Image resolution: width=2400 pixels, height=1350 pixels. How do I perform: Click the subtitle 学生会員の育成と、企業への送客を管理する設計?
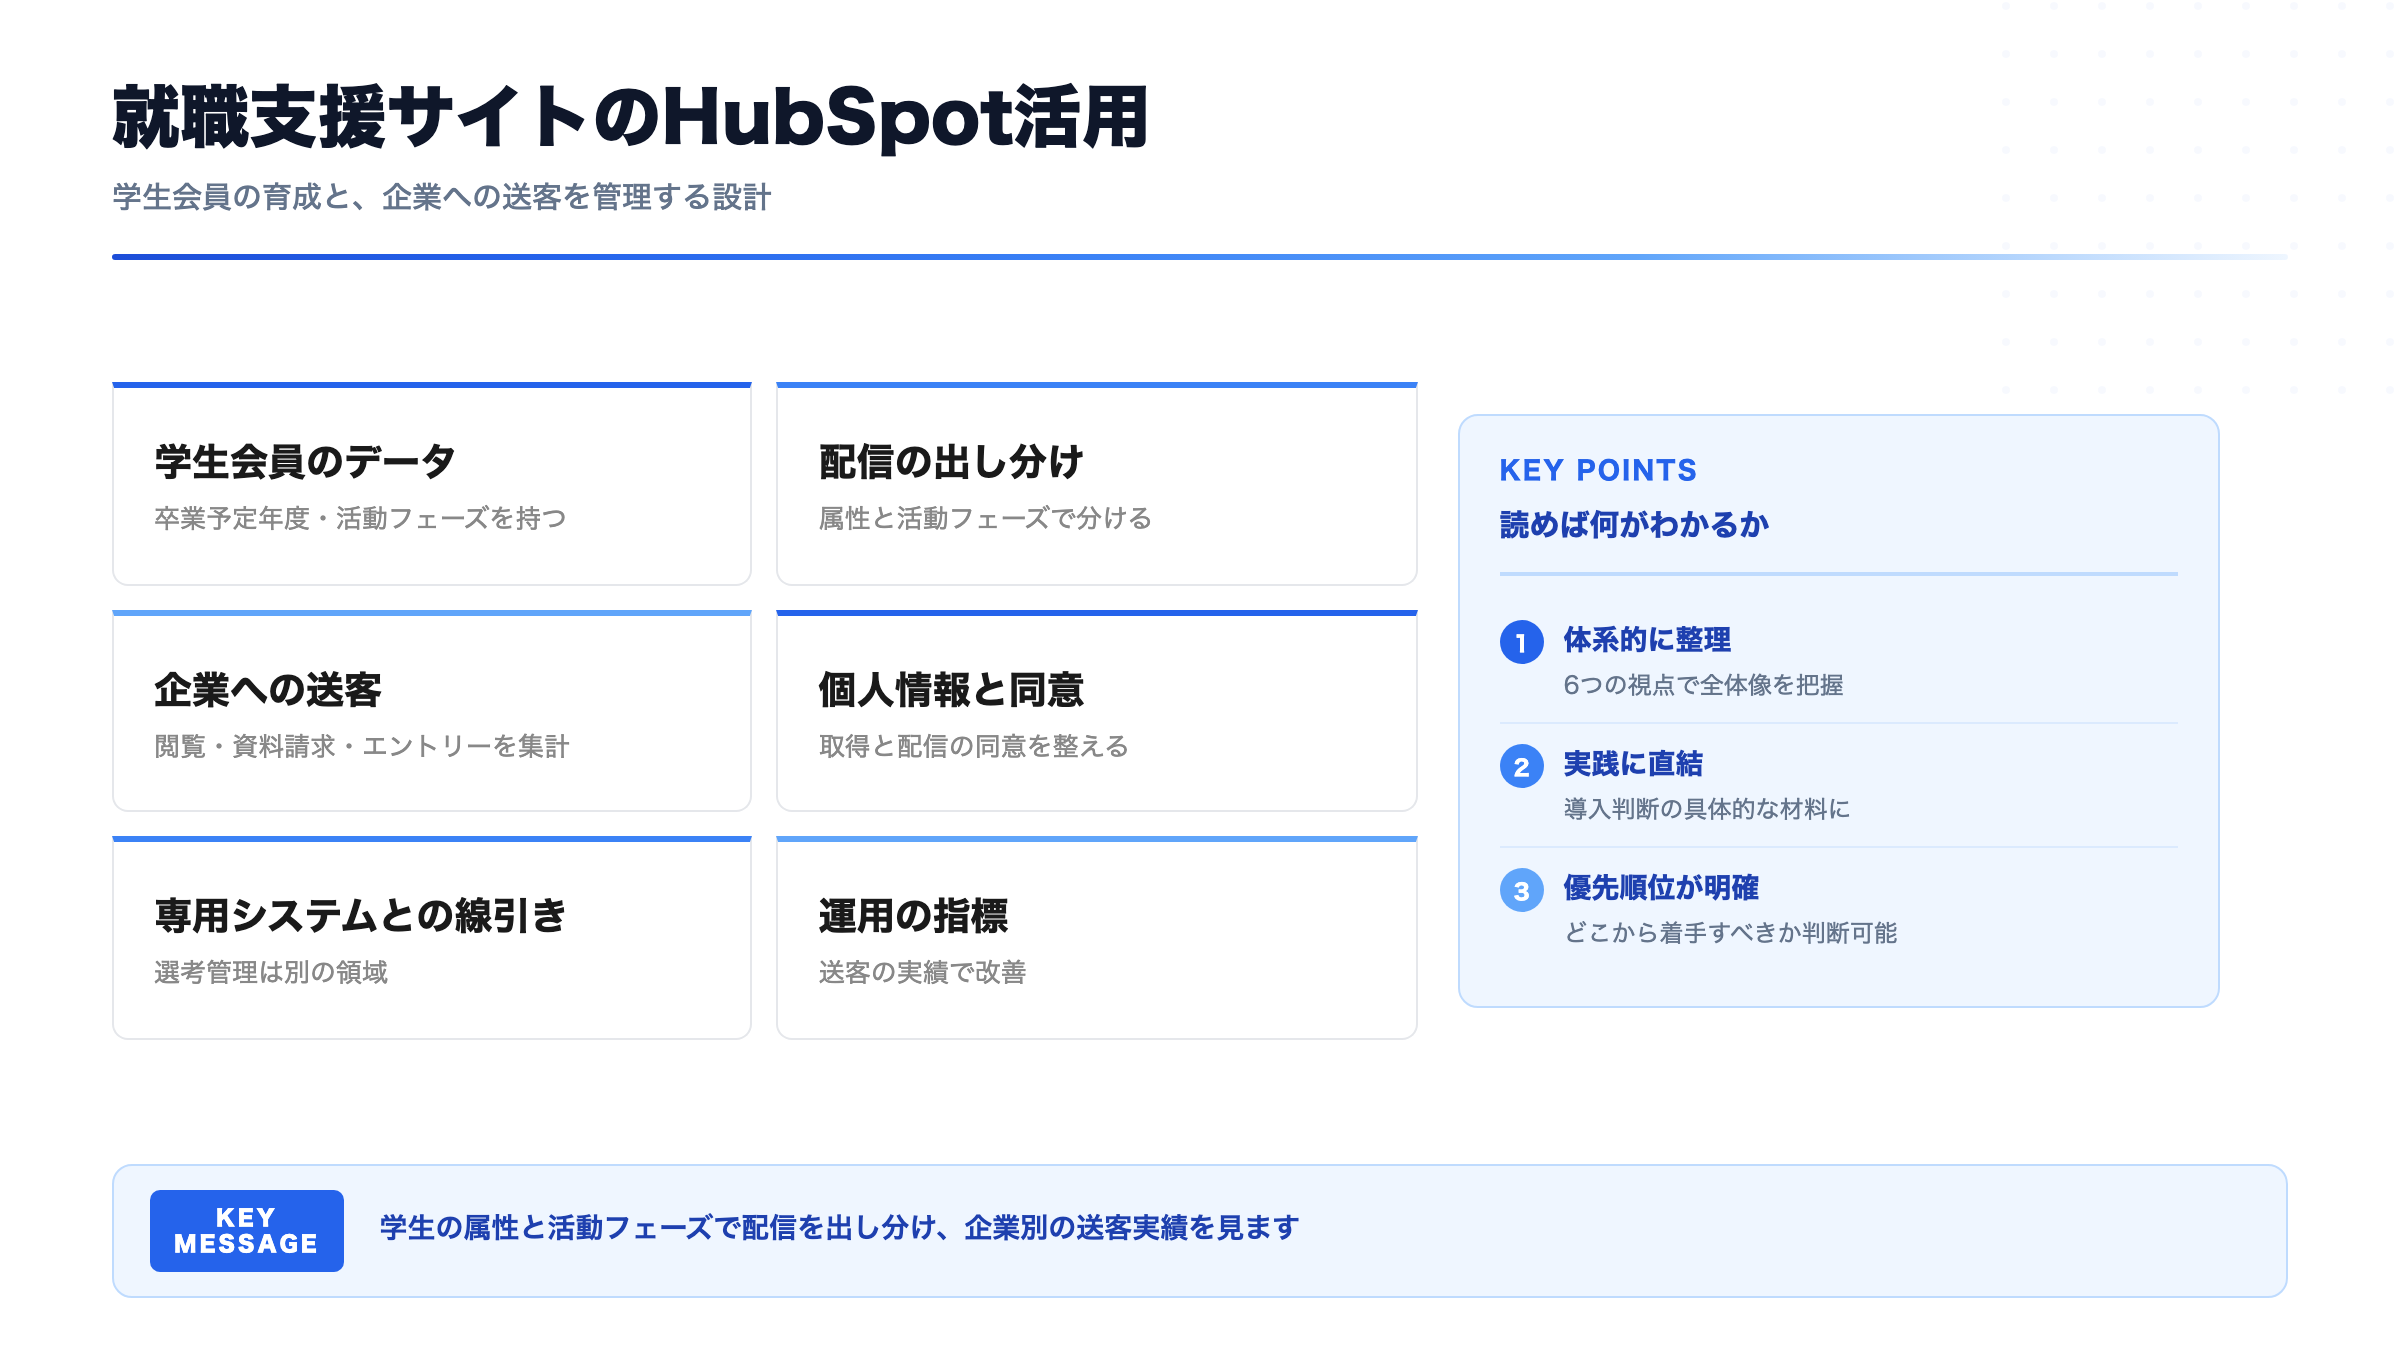pyautogui.click(x=442, y=197)
